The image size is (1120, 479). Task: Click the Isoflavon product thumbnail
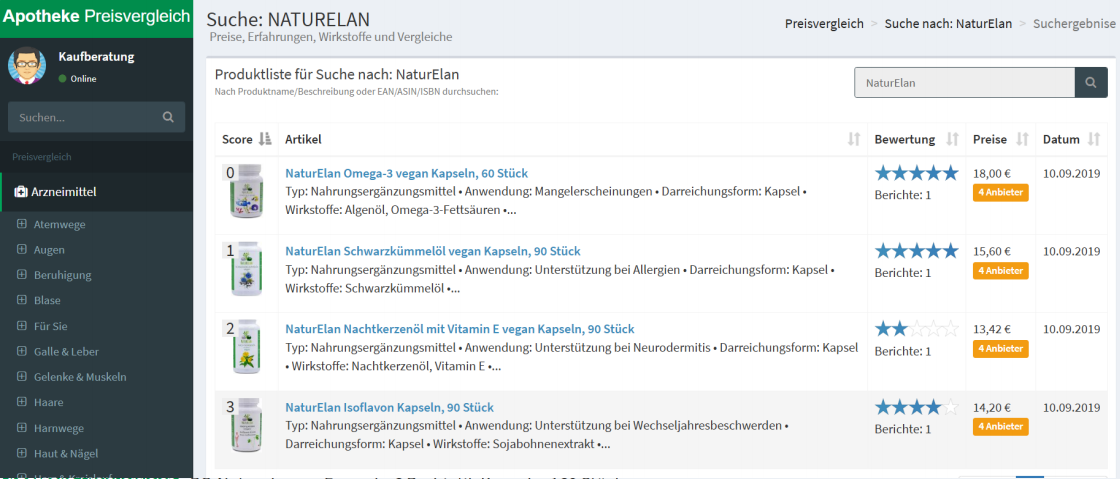coord(246,425)
